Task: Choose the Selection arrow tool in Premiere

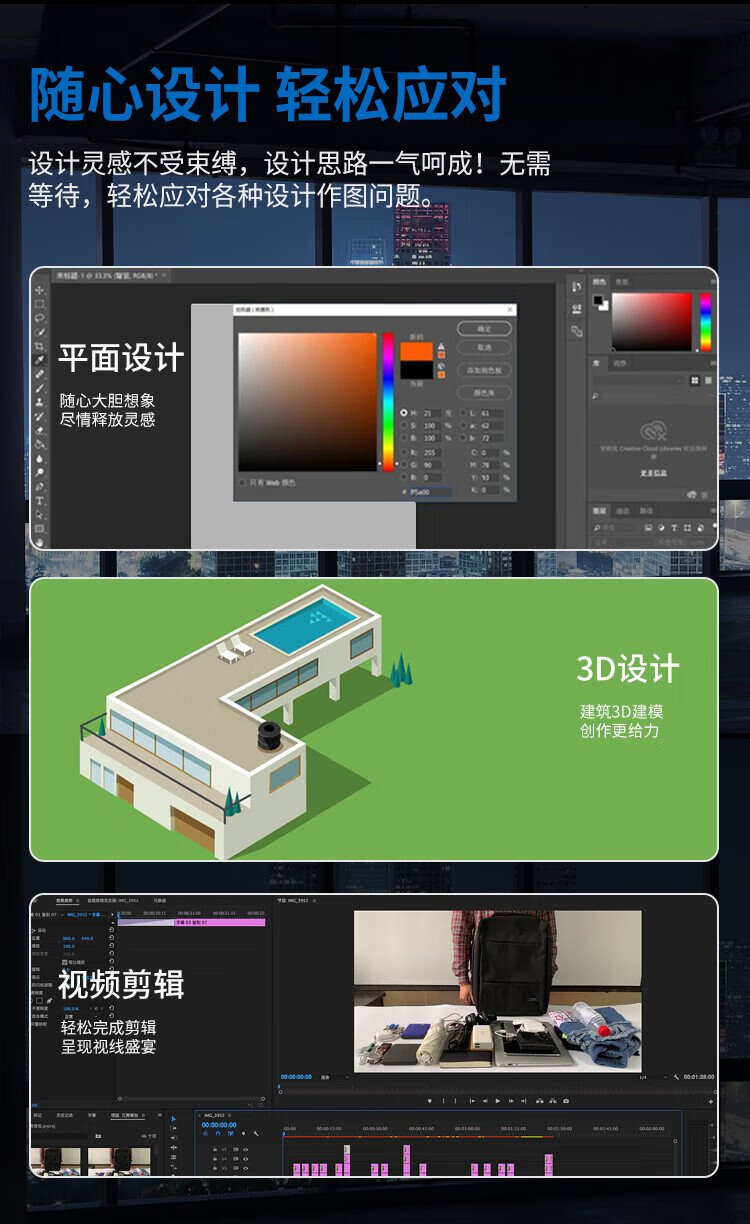Action: [x=173, y=1119]
